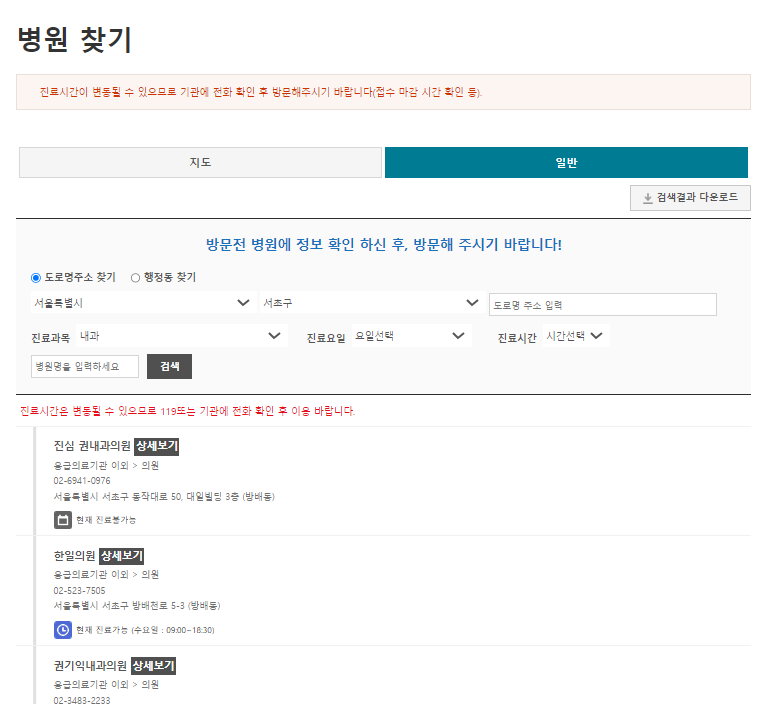Open 상세보기 for 권기익내과의원
Viewport: 760px width, 704px height.
(154, 666)
